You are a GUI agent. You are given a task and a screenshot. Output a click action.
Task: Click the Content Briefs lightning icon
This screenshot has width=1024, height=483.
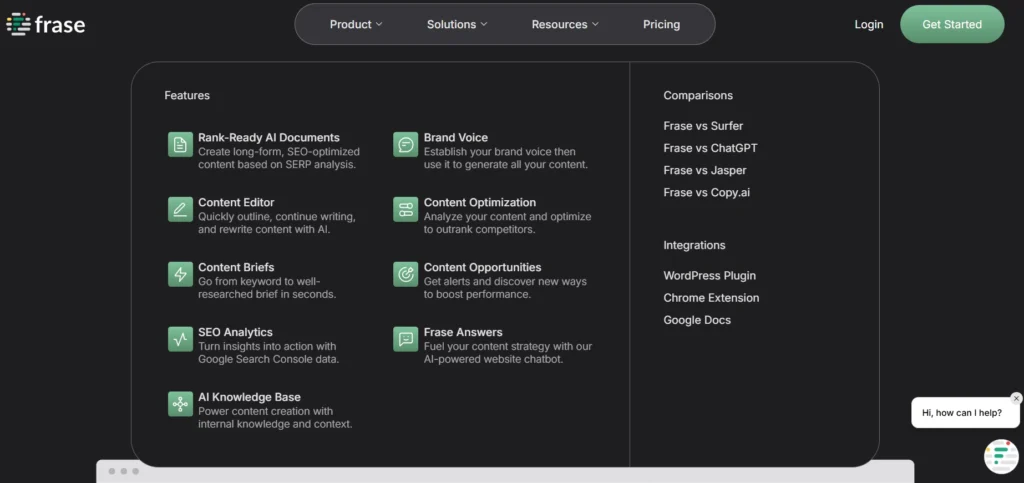[180, 274]
